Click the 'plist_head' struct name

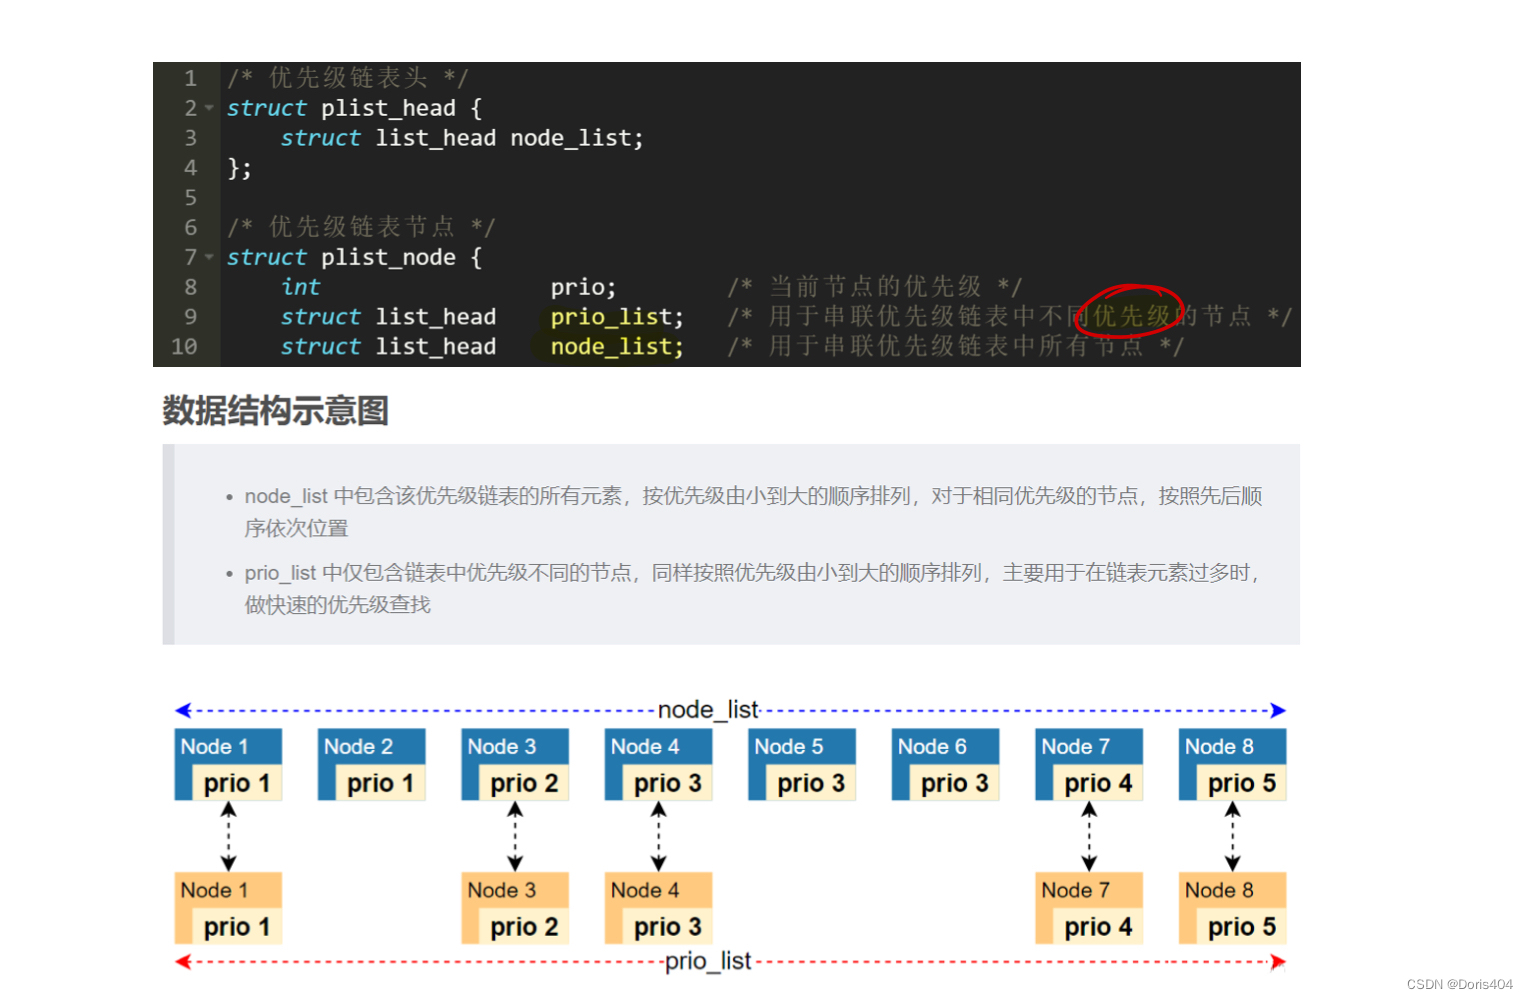click(388, 108)
